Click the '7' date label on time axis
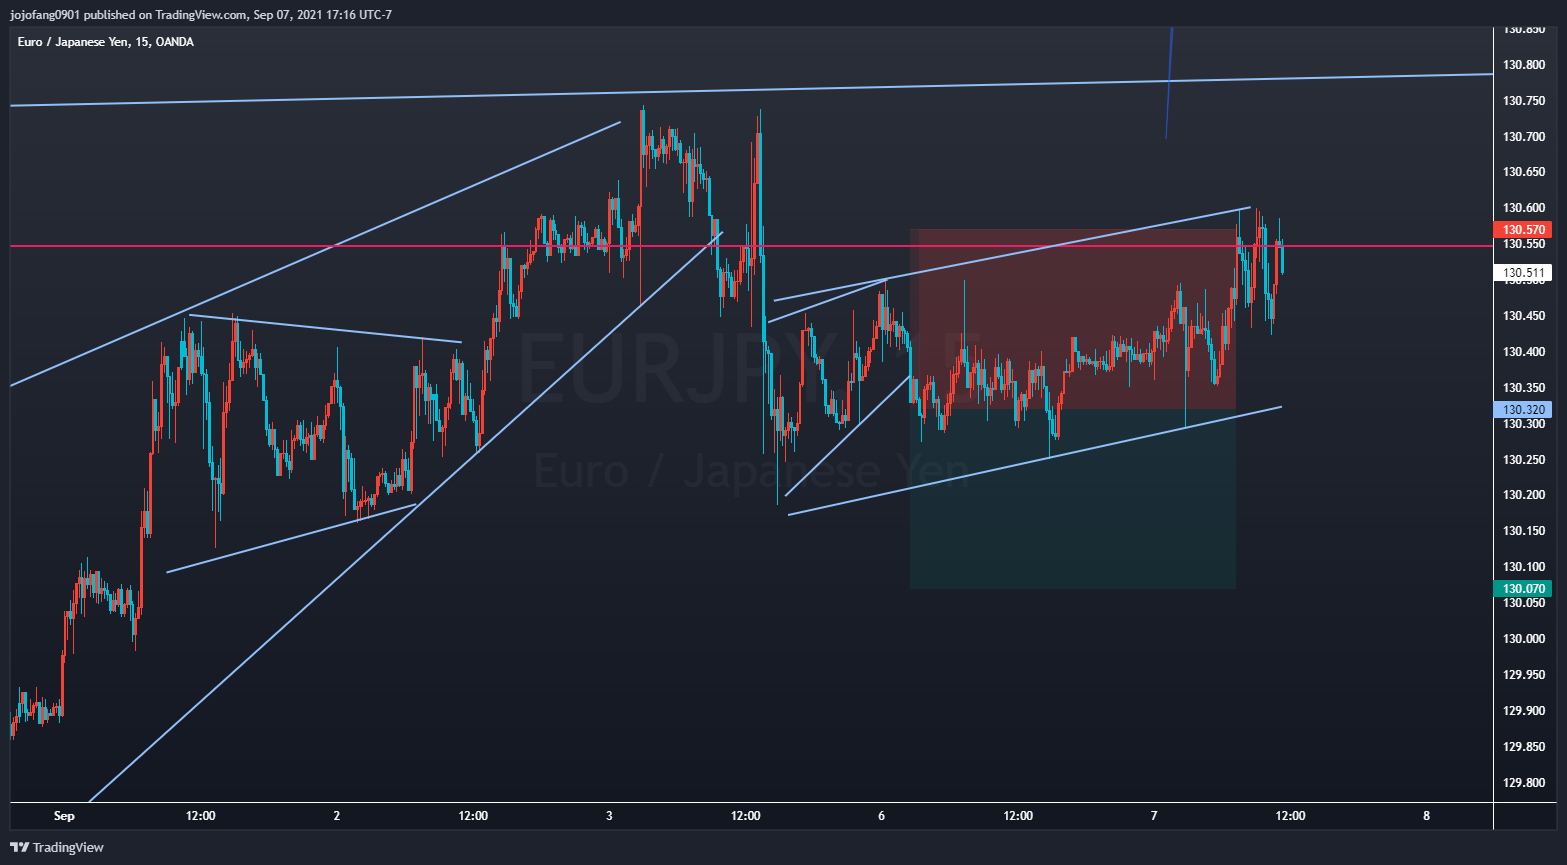 [x=1154, y=816]
